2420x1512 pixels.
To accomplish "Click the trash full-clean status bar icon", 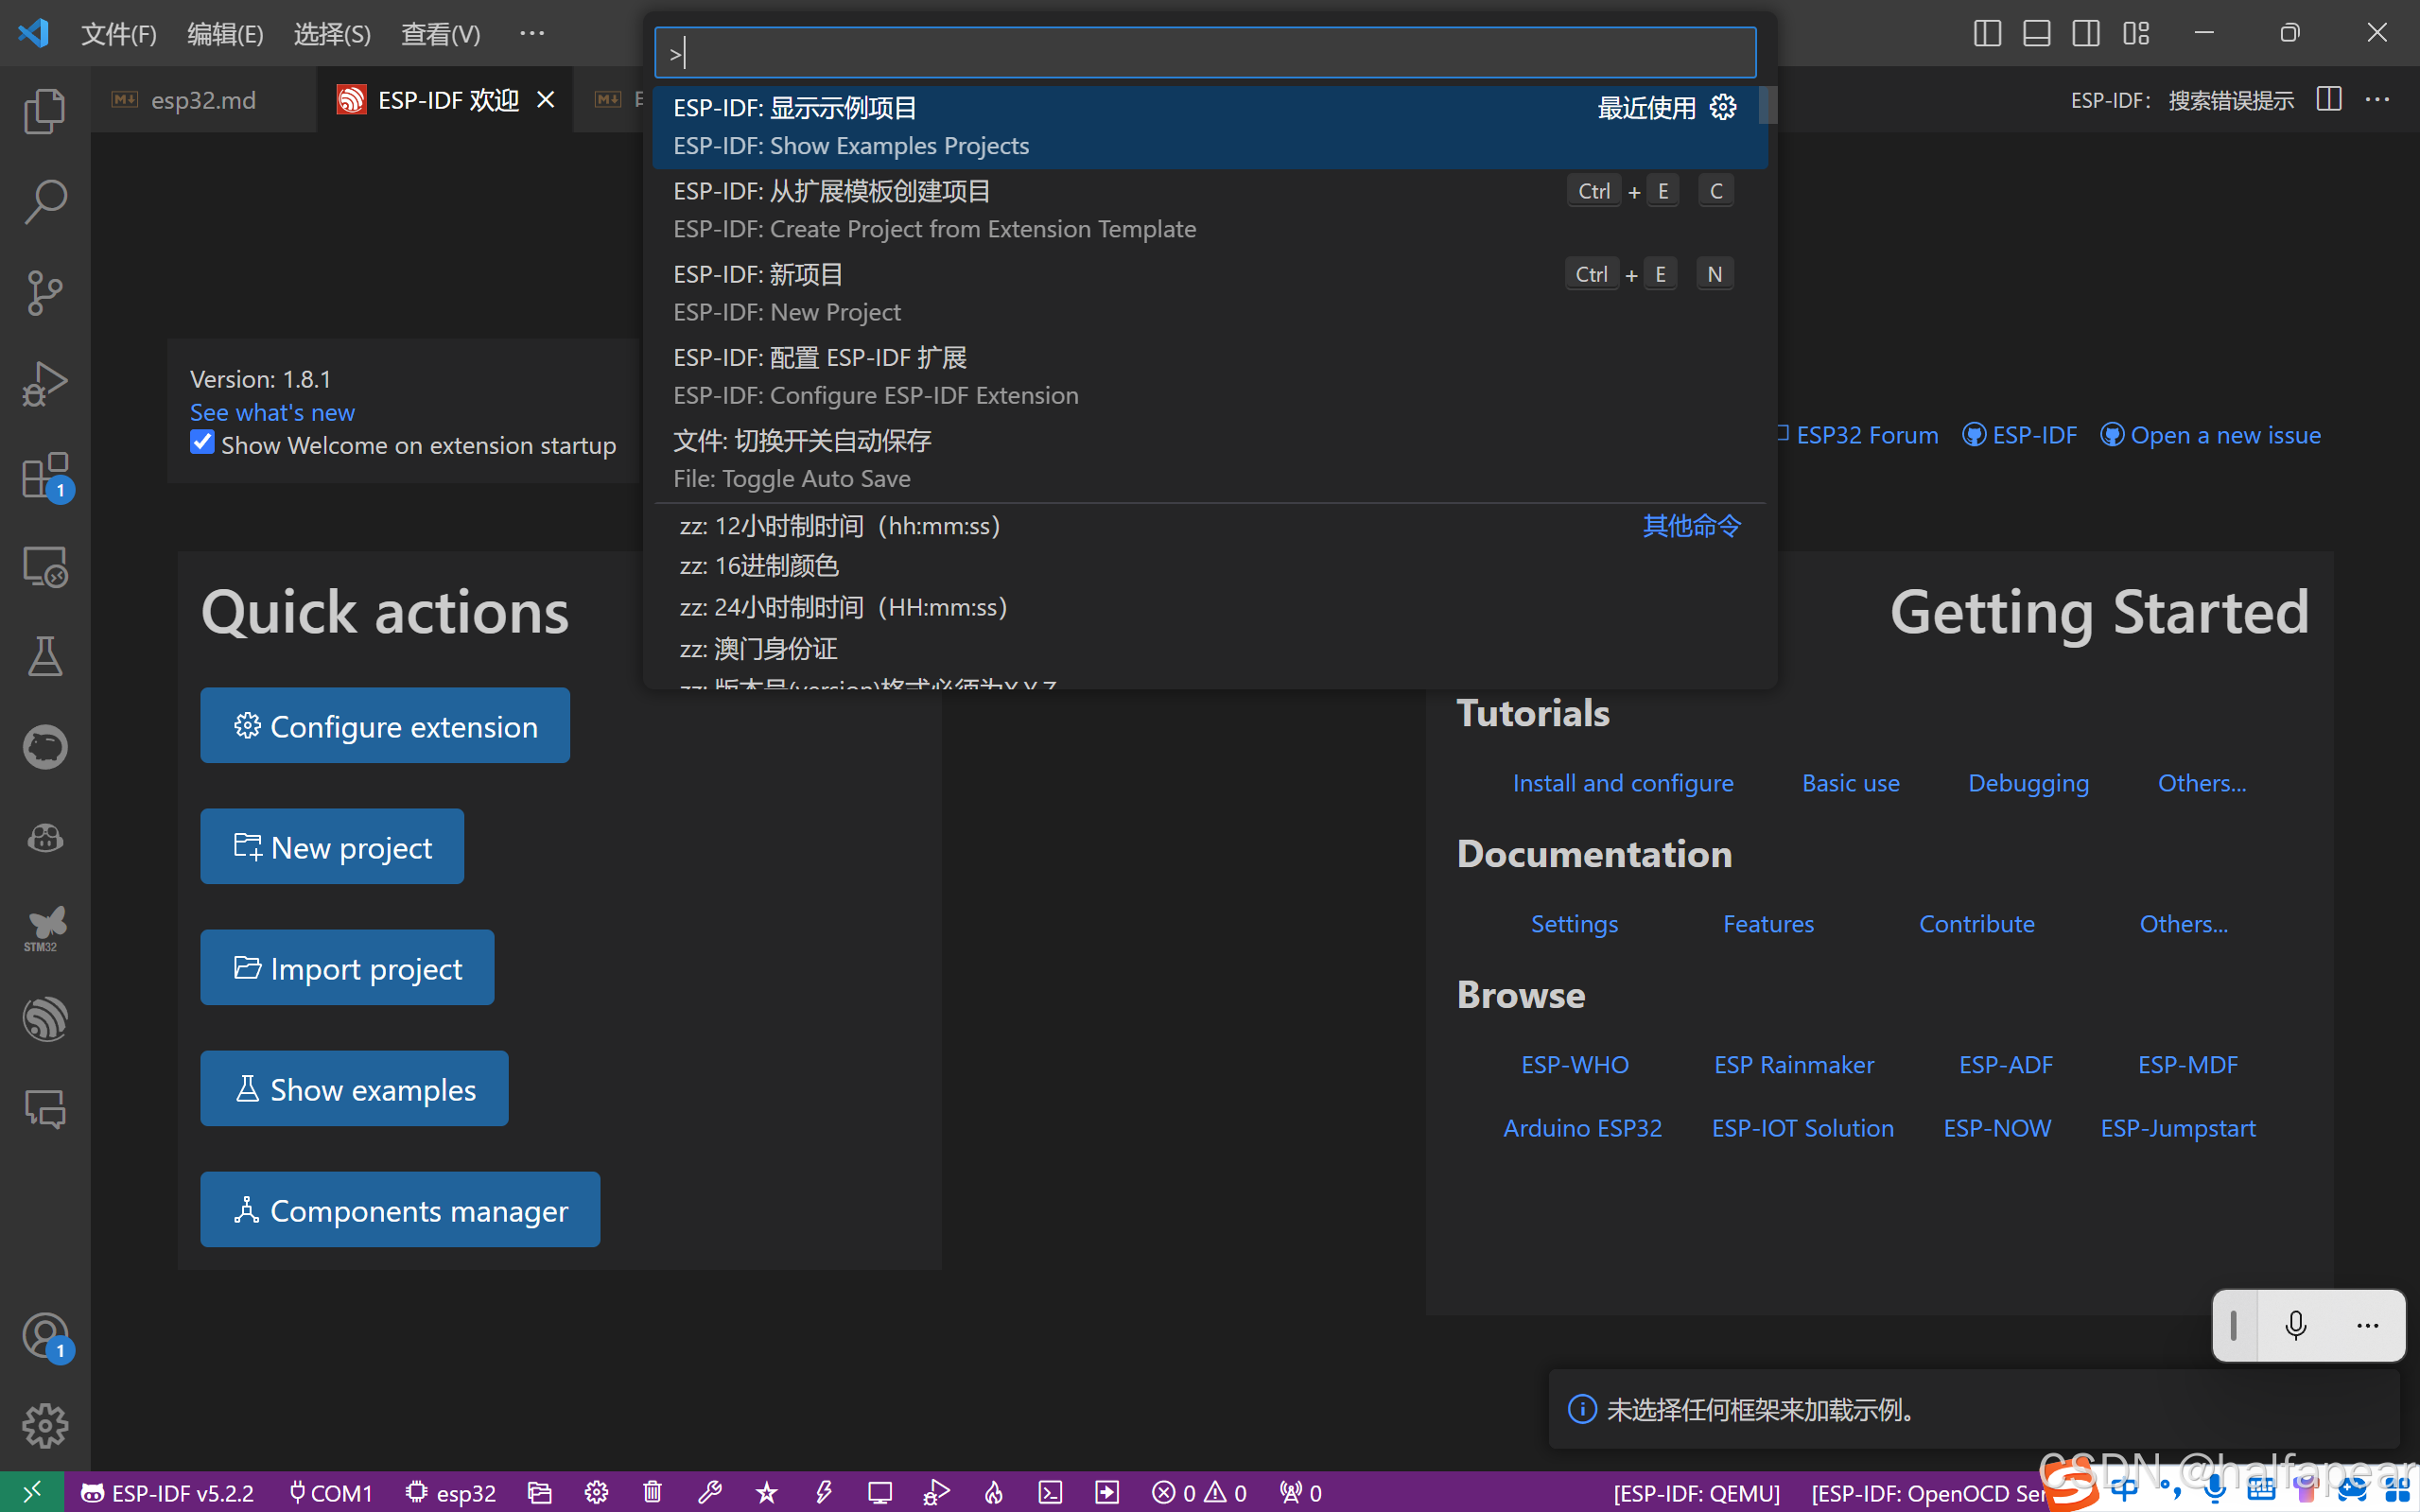I will click(652, 1493).
